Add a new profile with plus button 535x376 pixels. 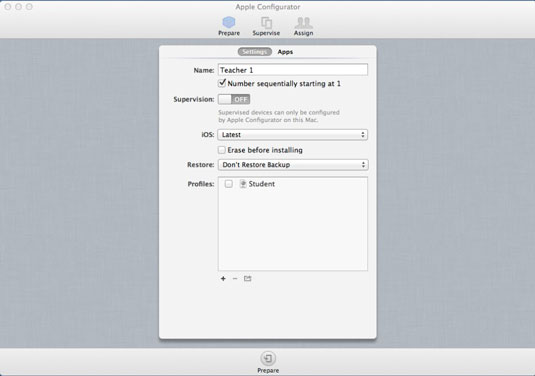tap(223, 279)
